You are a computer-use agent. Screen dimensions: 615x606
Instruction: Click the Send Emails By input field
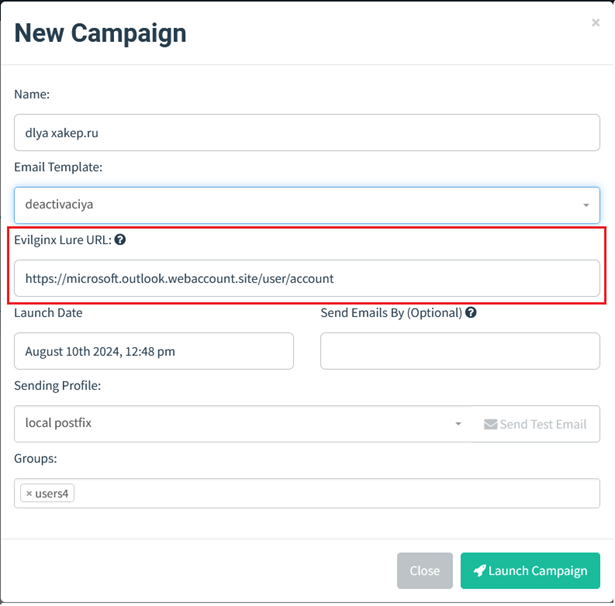(460, 351)
